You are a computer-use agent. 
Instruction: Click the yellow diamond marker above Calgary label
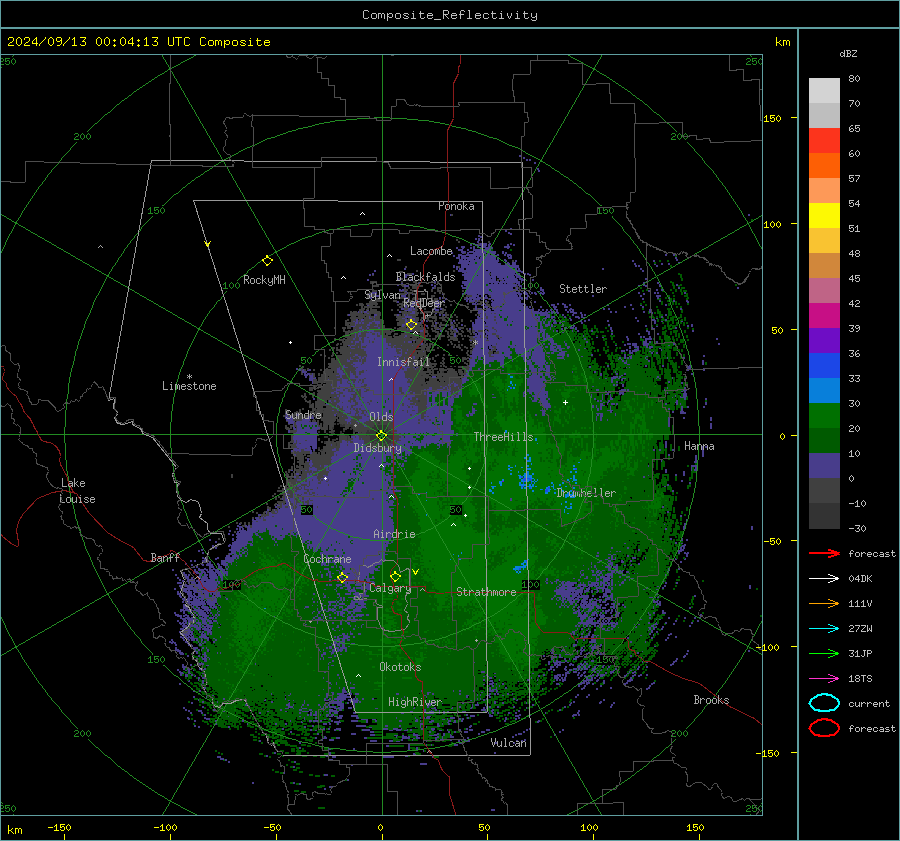click(395, 576)
